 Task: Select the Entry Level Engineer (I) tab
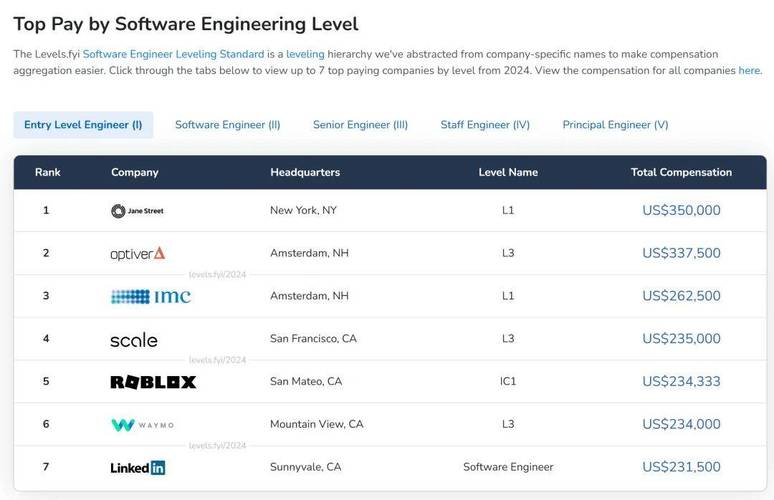pyautogui.click(x=83, y=125)
